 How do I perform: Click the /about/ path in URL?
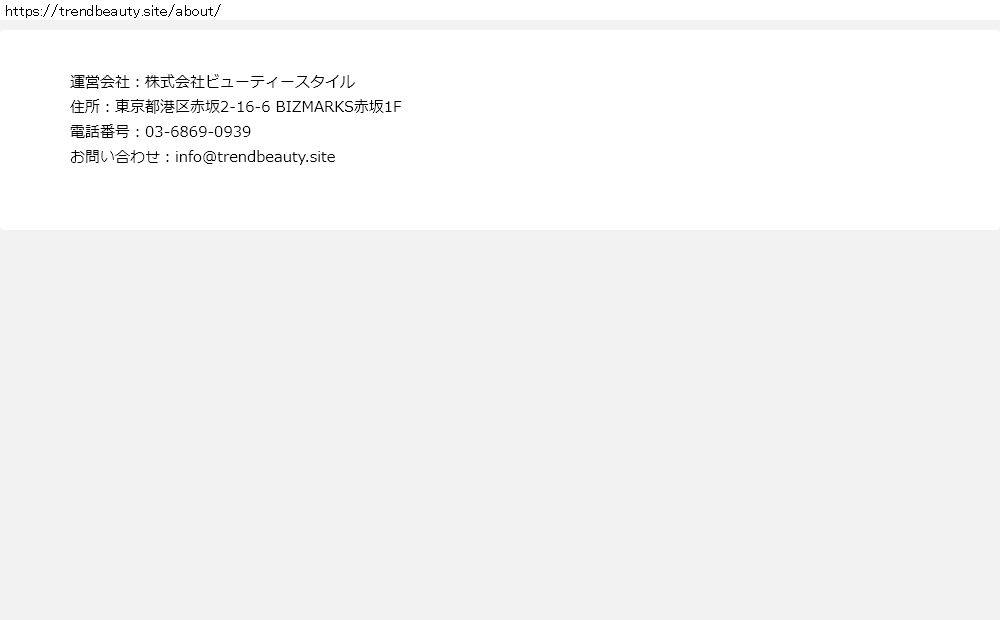[x=196, y=11]
